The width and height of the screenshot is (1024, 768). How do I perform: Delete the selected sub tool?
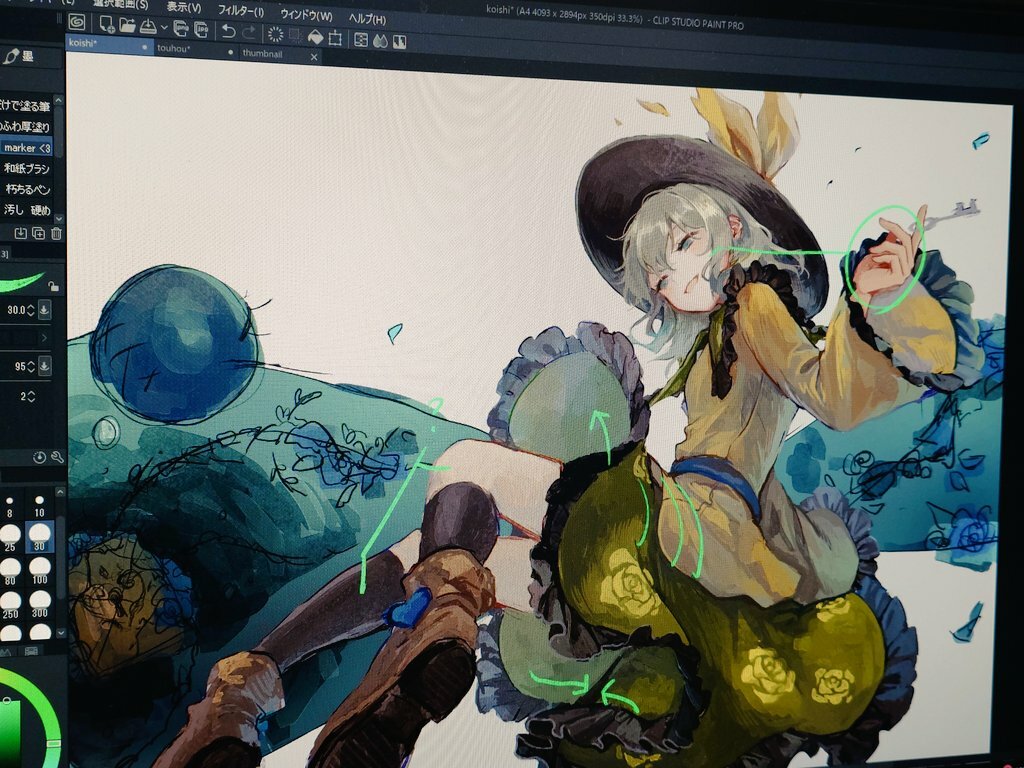56,234
